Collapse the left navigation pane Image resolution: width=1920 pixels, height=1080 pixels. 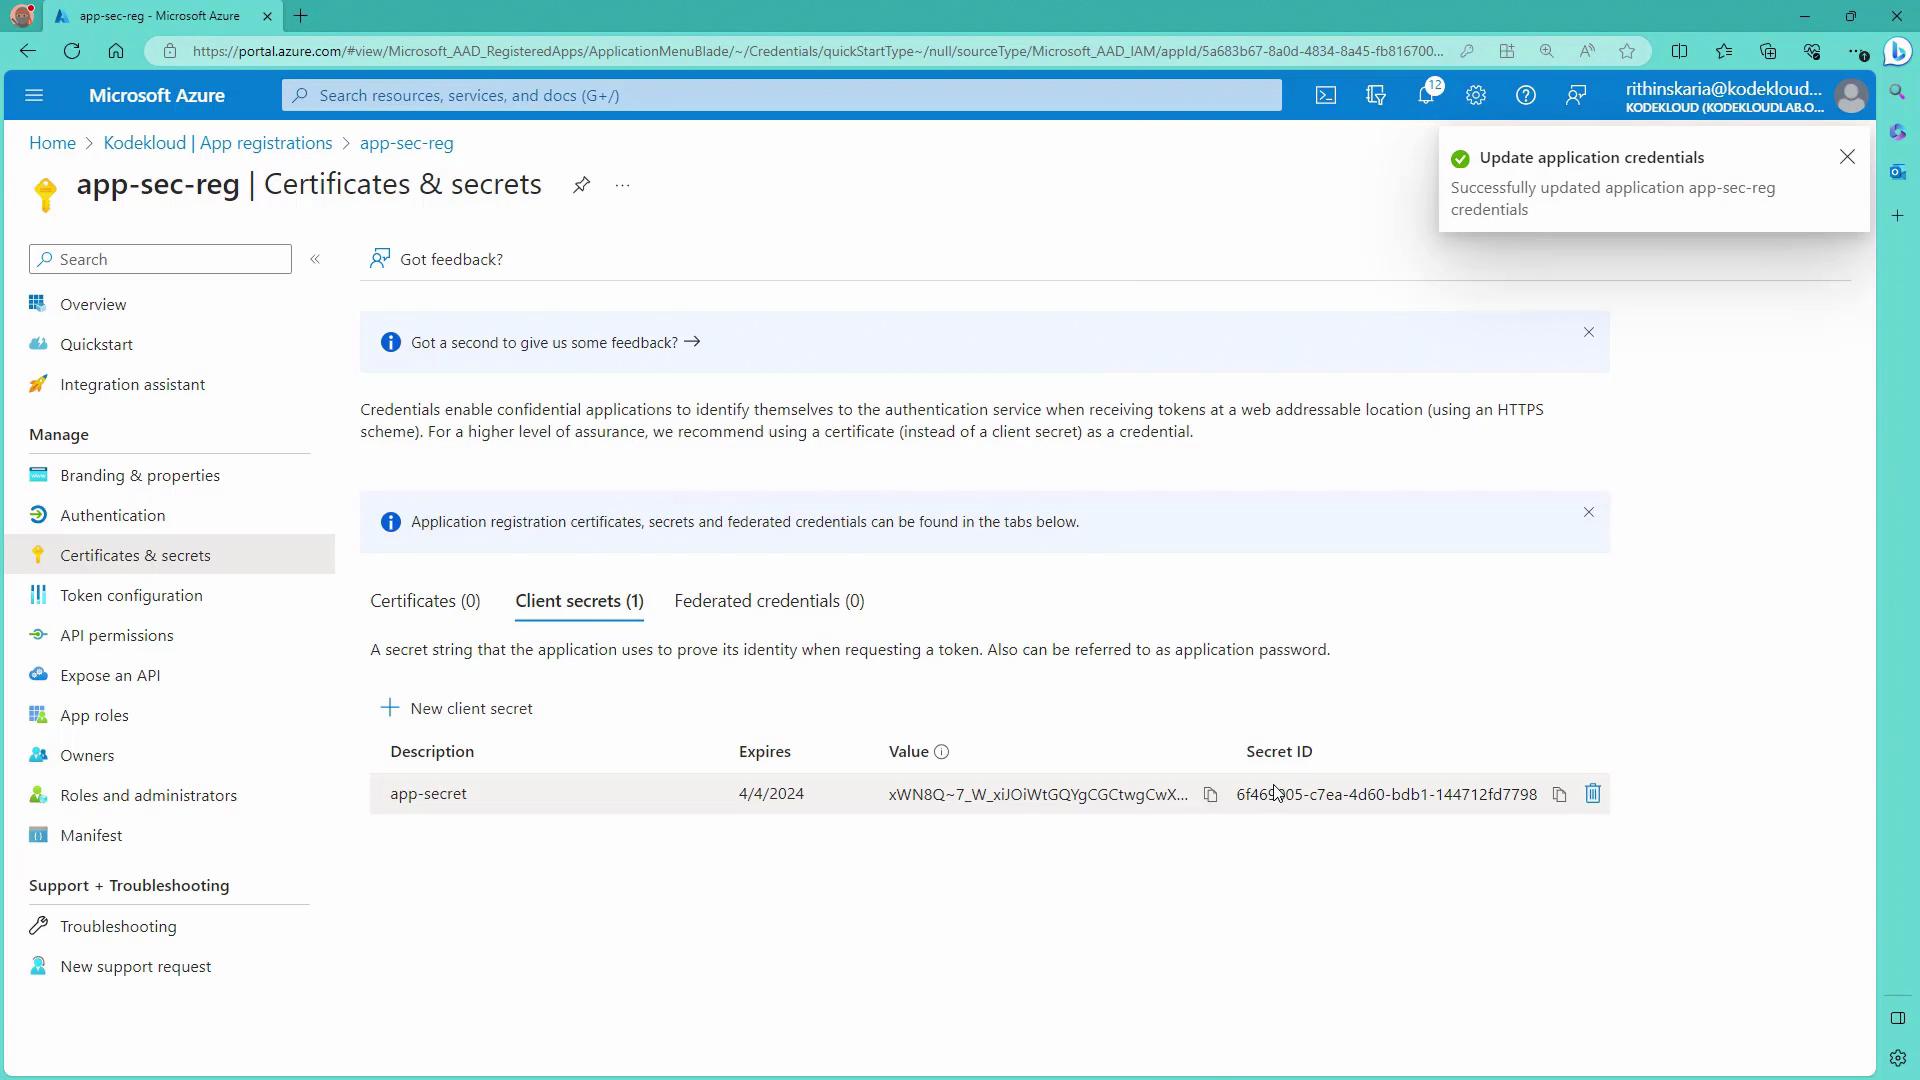coord(315,259)
